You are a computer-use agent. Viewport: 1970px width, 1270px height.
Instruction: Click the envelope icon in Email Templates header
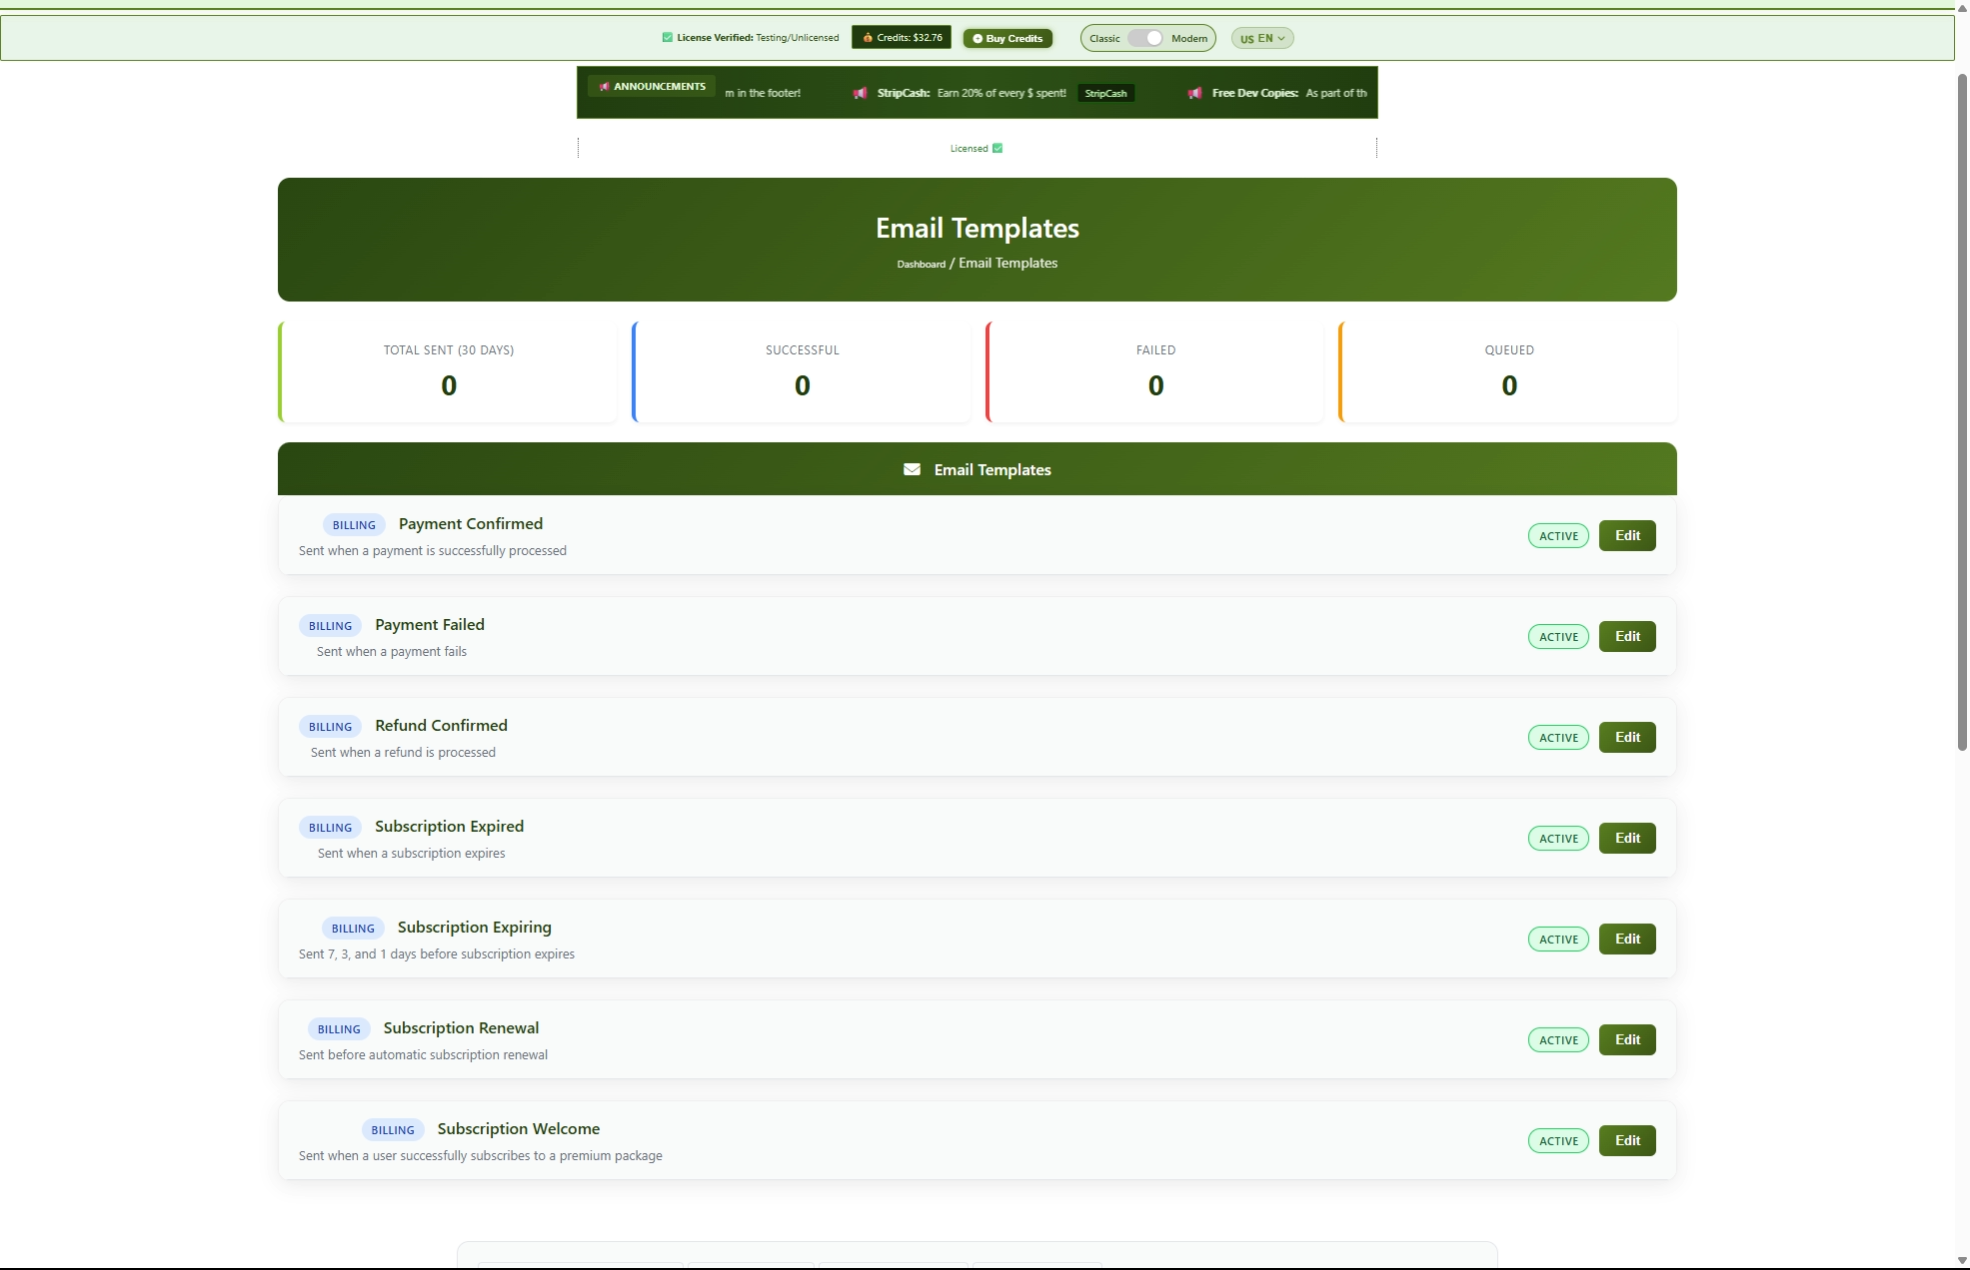click(x=911, y=469)
